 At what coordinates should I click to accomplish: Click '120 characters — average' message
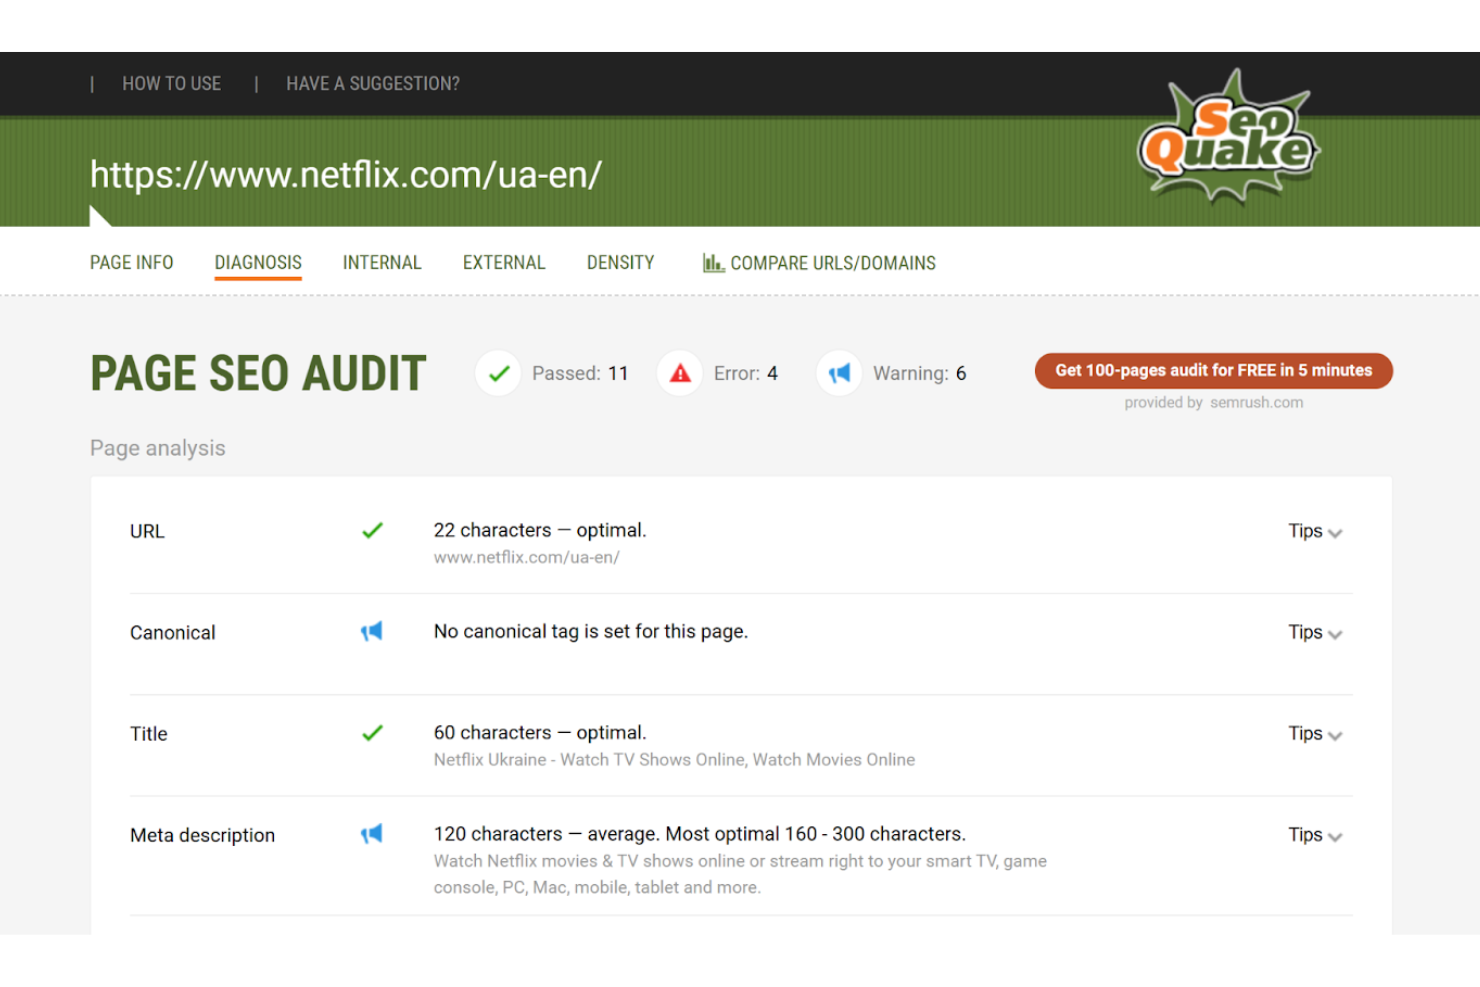pos(700,833)
